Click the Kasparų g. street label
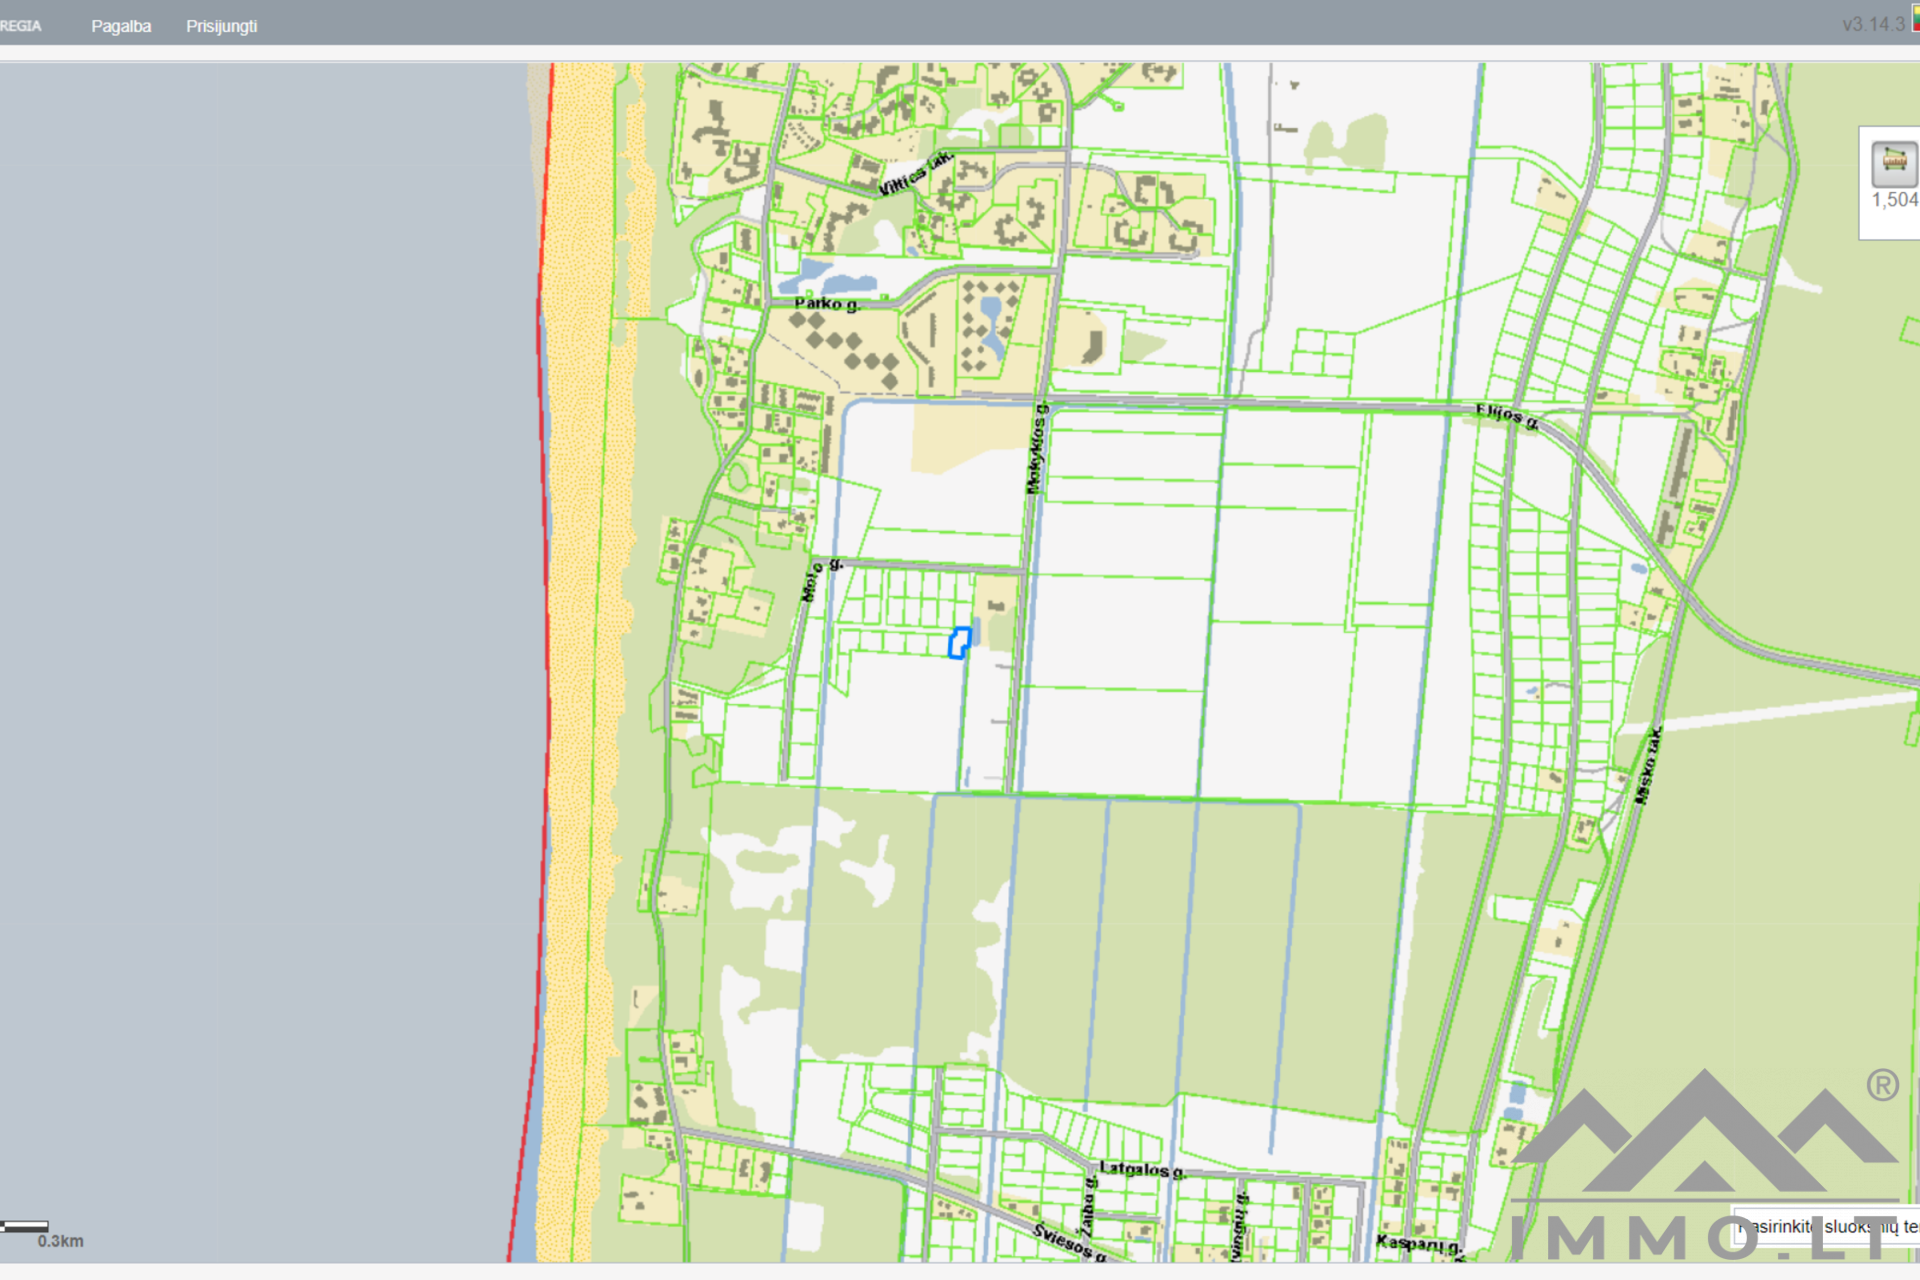Image resolution: width=1920 pixels, height=1280 pixels. (1419, 1244)
